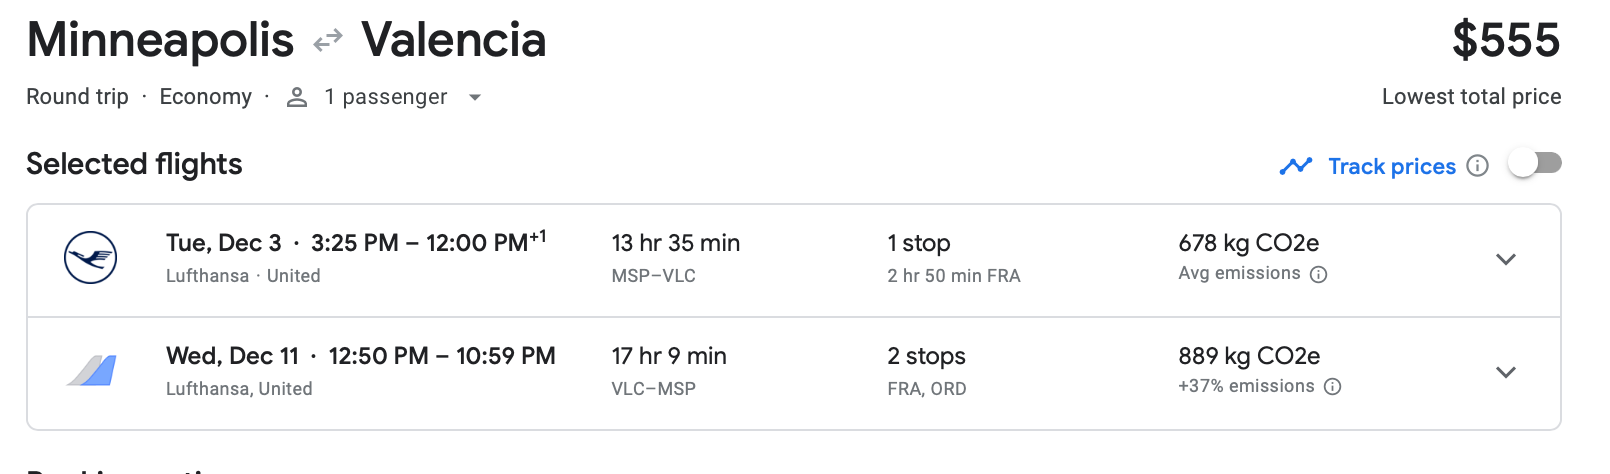Click the Track prices link text
The height and width of the screenshot is (474, 1610).
1391,166
